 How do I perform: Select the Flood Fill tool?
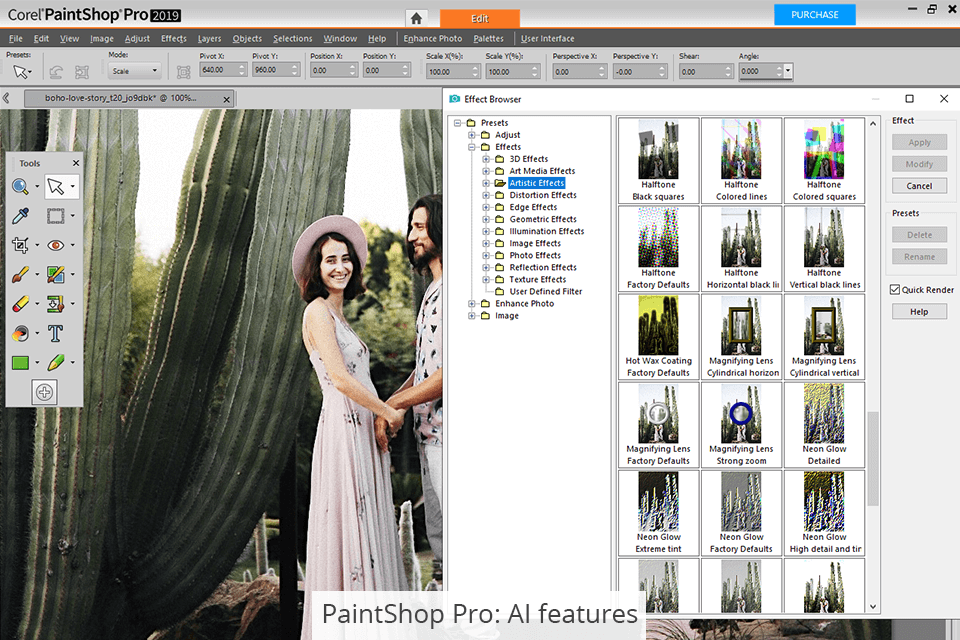pos(56,304)
